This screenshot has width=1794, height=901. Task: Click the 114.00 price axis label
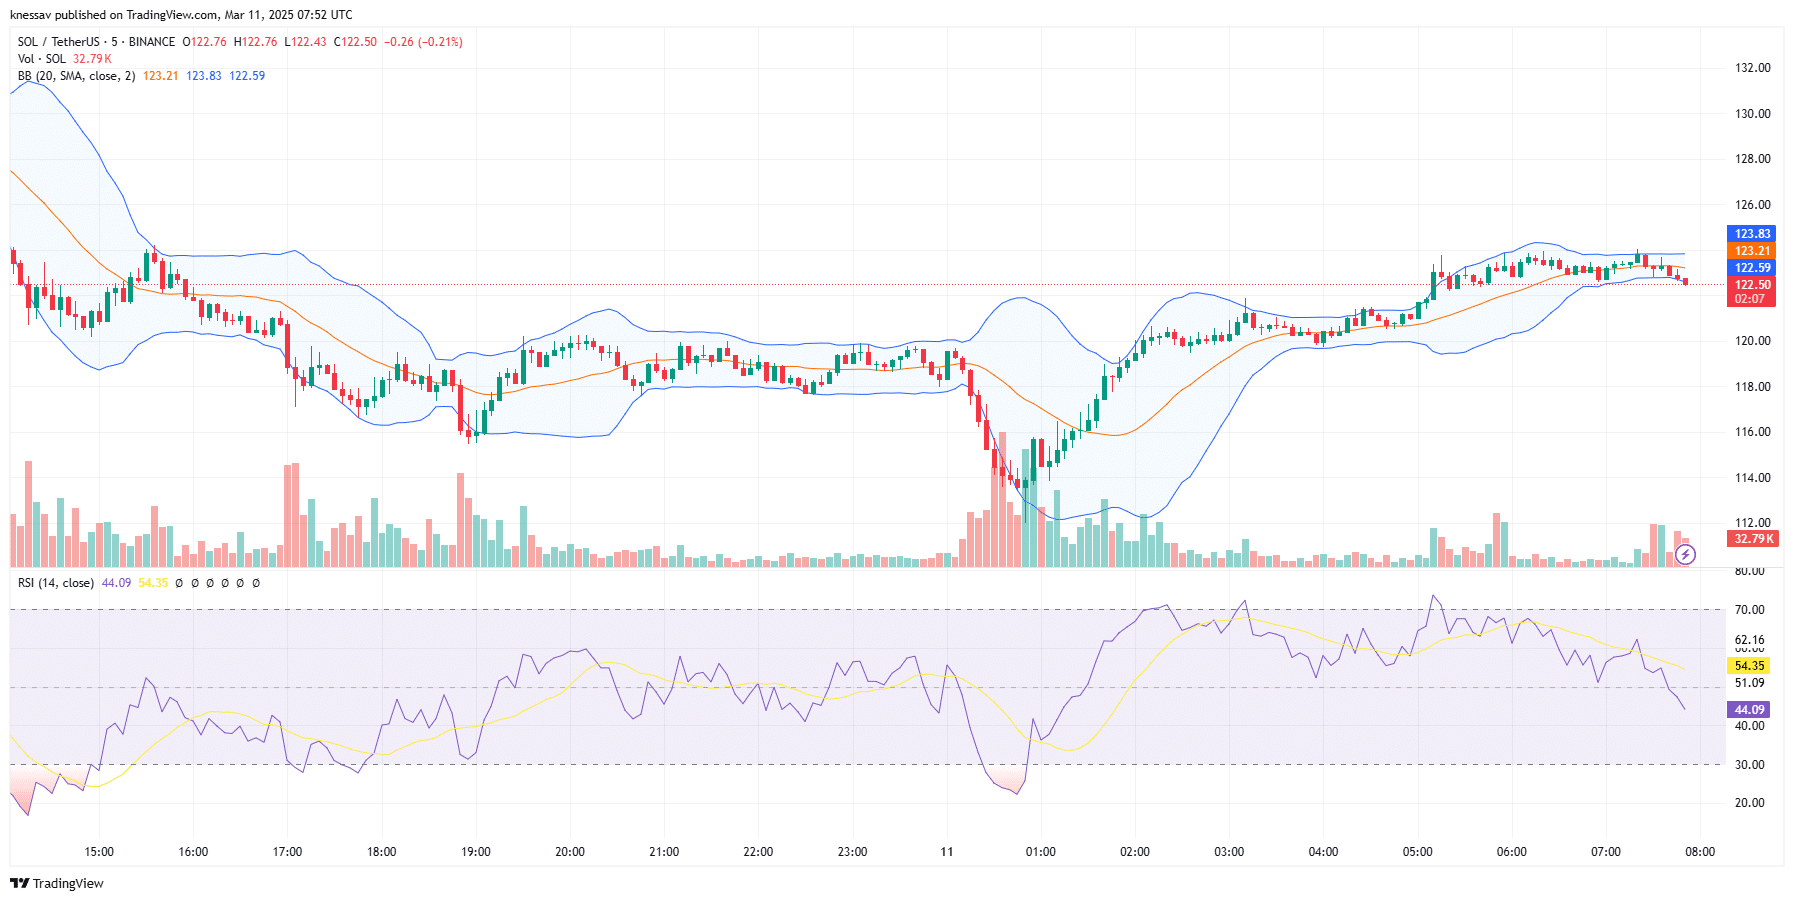click(x=1753, y=478)
